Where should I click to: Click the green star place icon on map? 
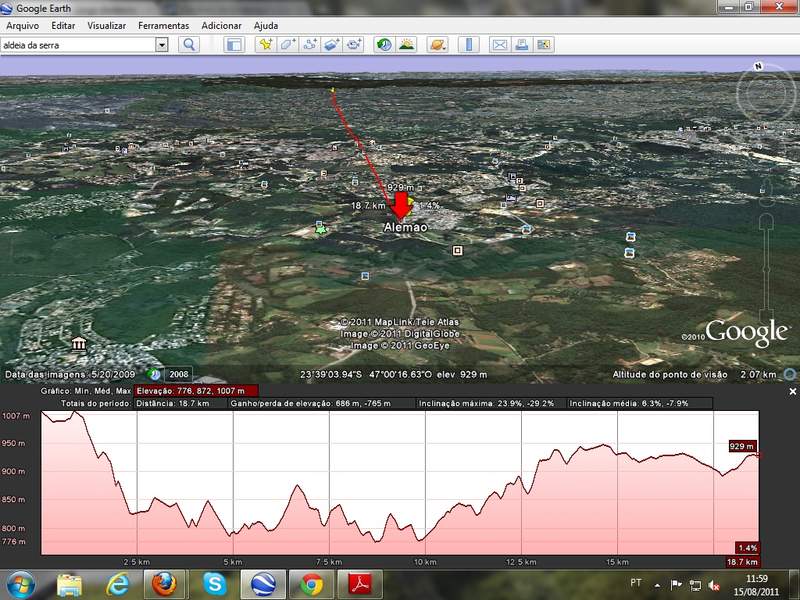pyautogui.click(x=321, y=230)
